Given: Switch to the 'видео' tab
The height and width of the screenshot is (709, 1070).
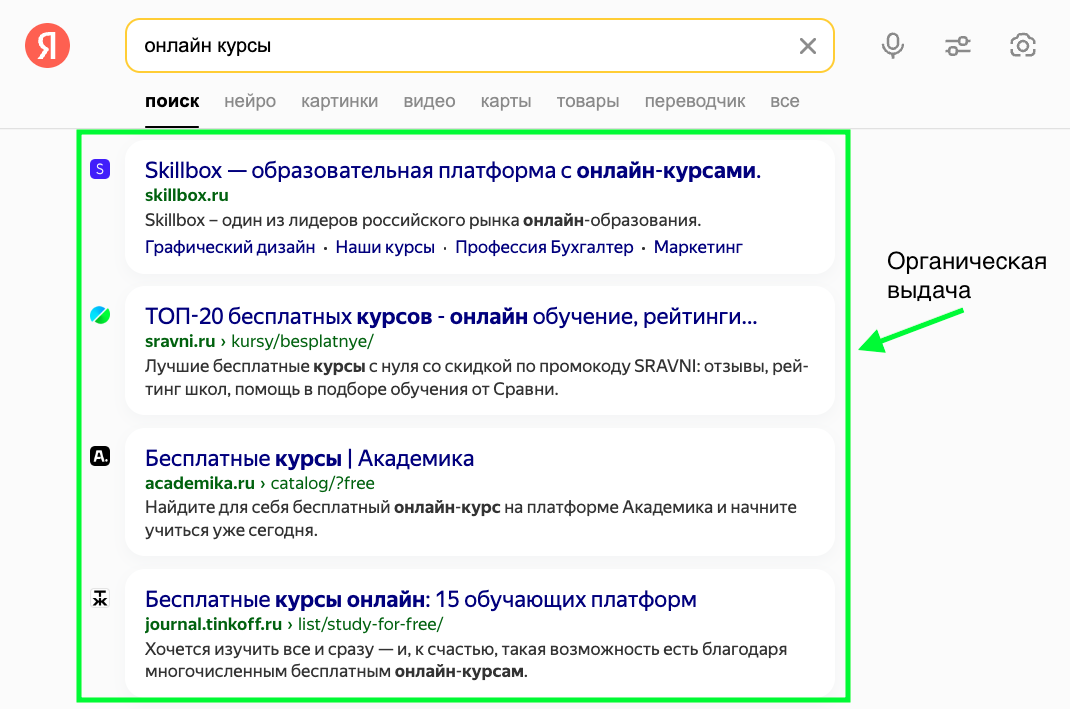Looking at the screenshot, I should pos(429,102).
